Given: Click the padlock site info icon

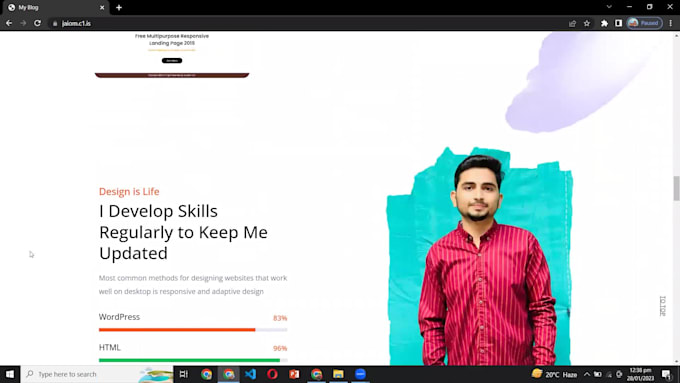Looking at the screenshot, I should tap(55, 23).
